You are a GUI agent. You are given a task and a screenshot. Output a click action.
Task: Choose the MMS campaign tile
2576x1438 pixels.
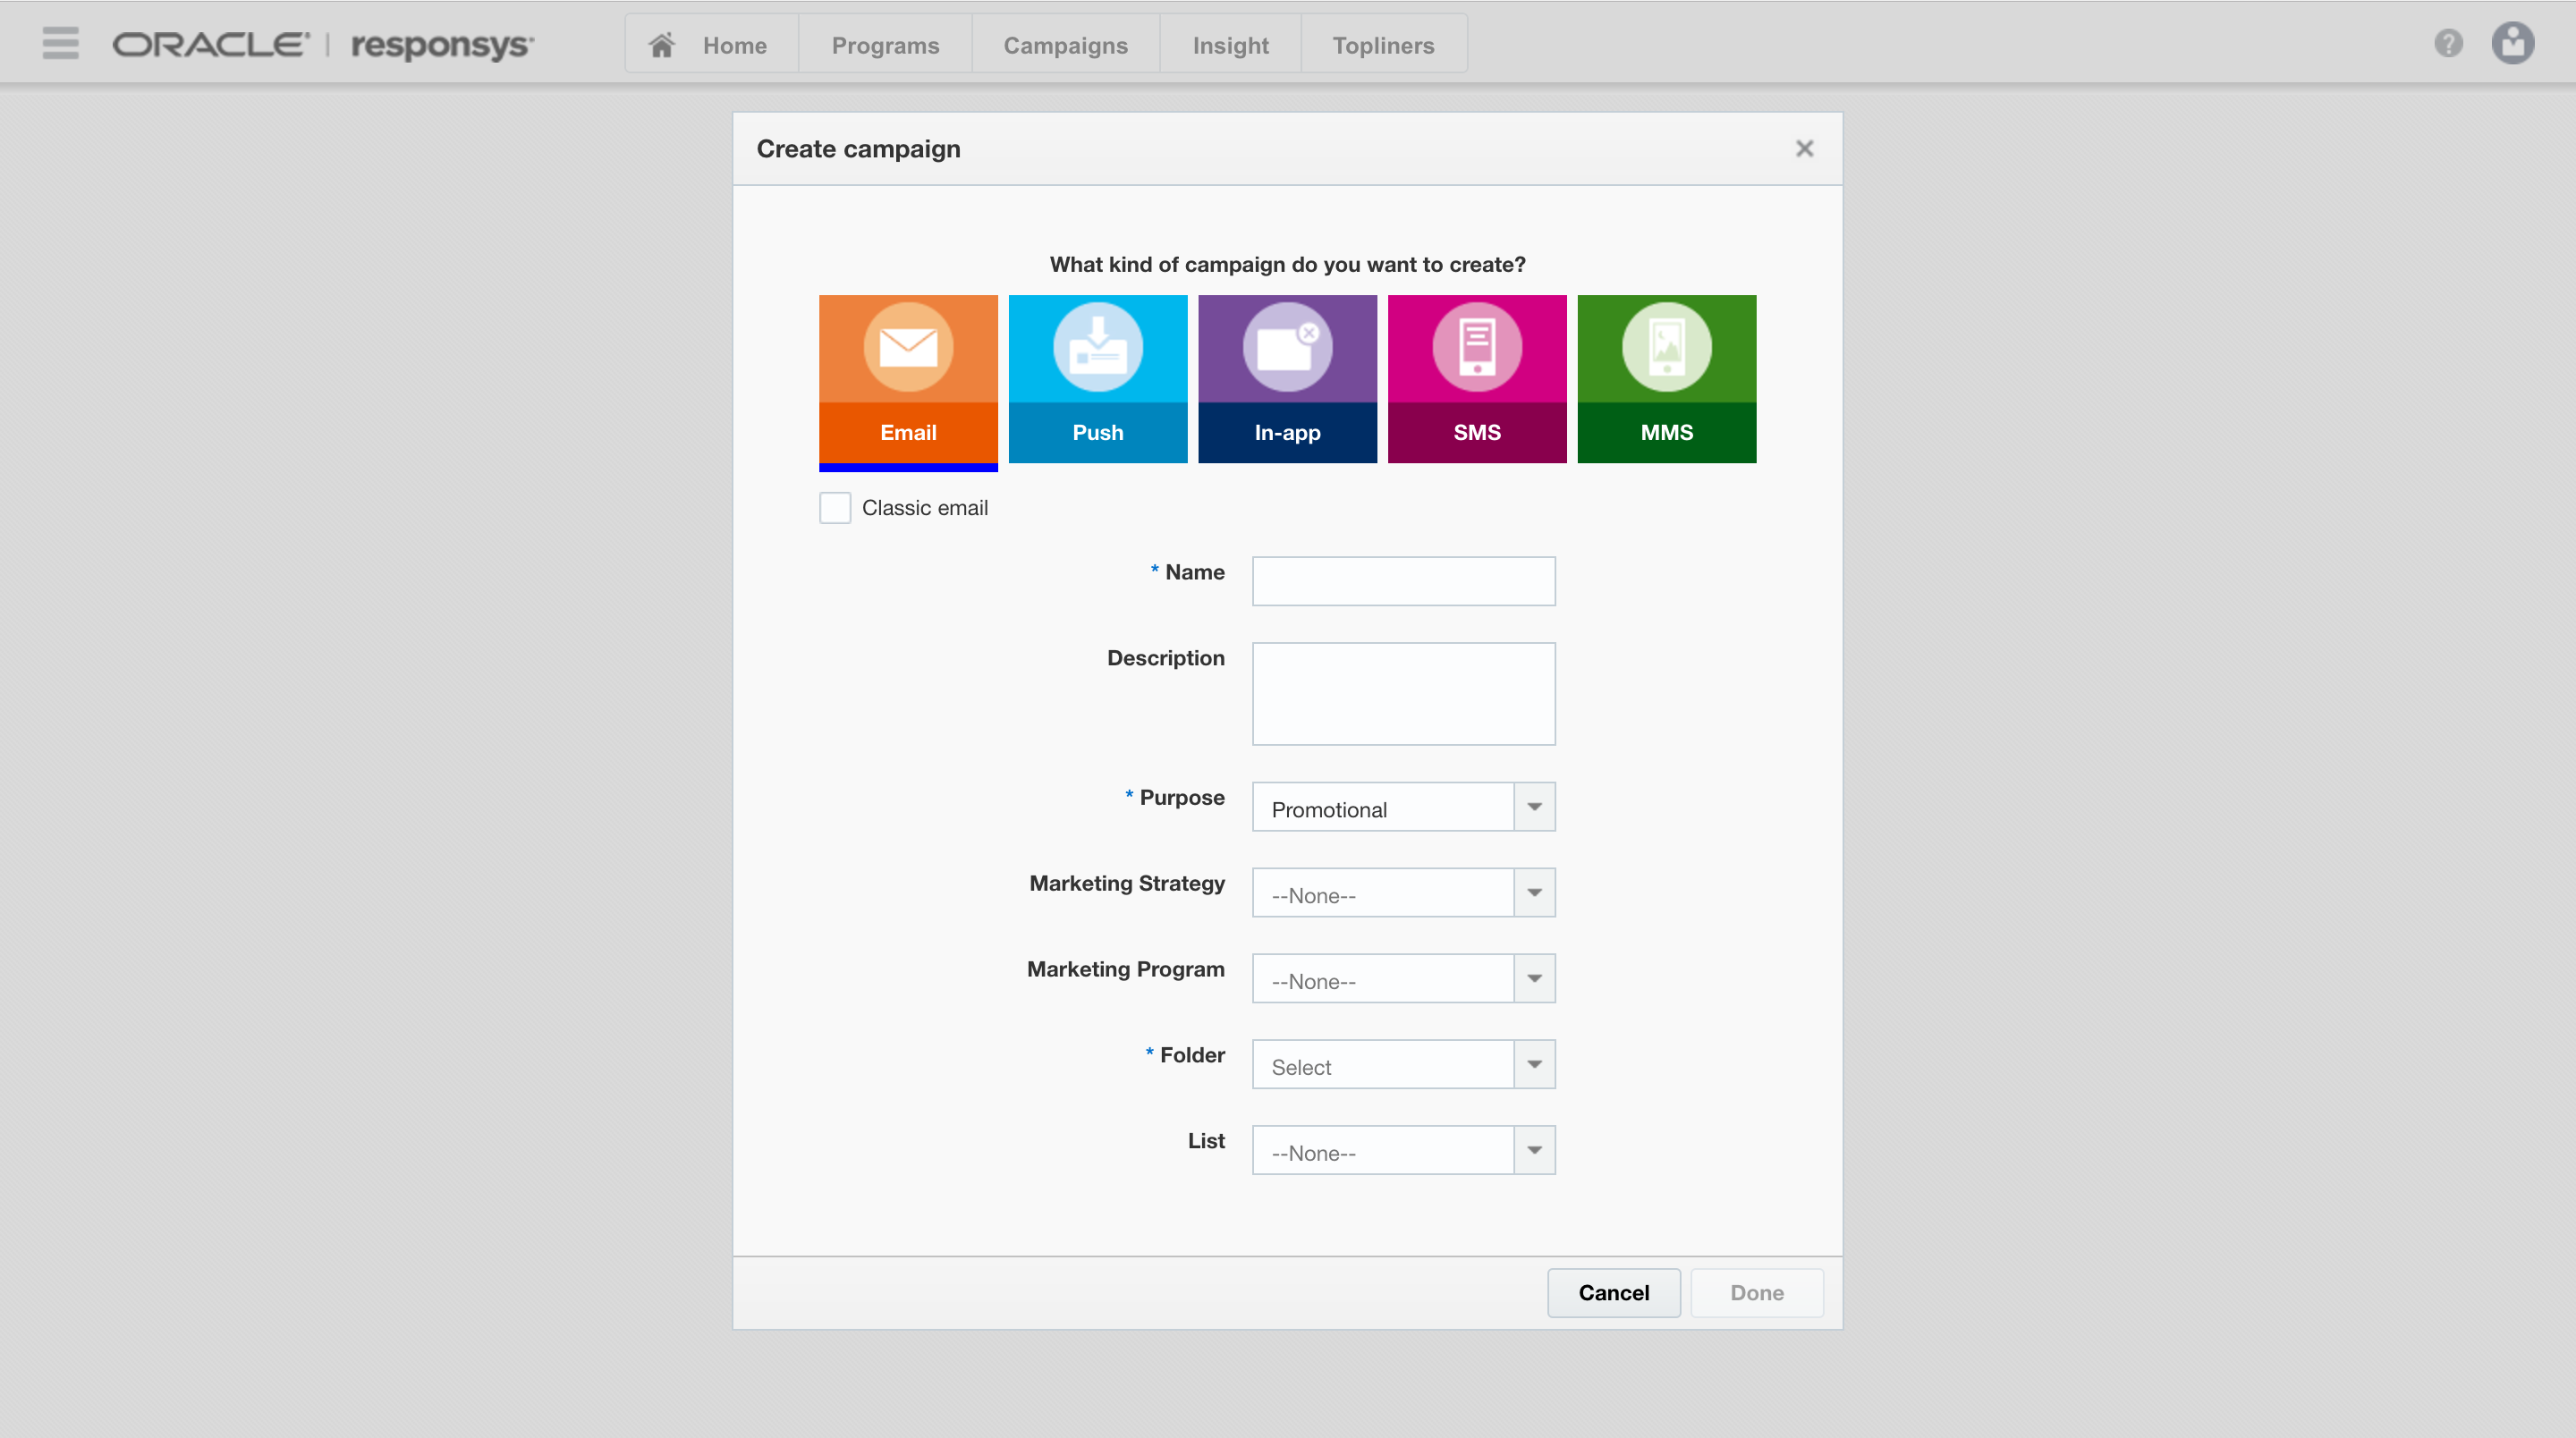1666,379
